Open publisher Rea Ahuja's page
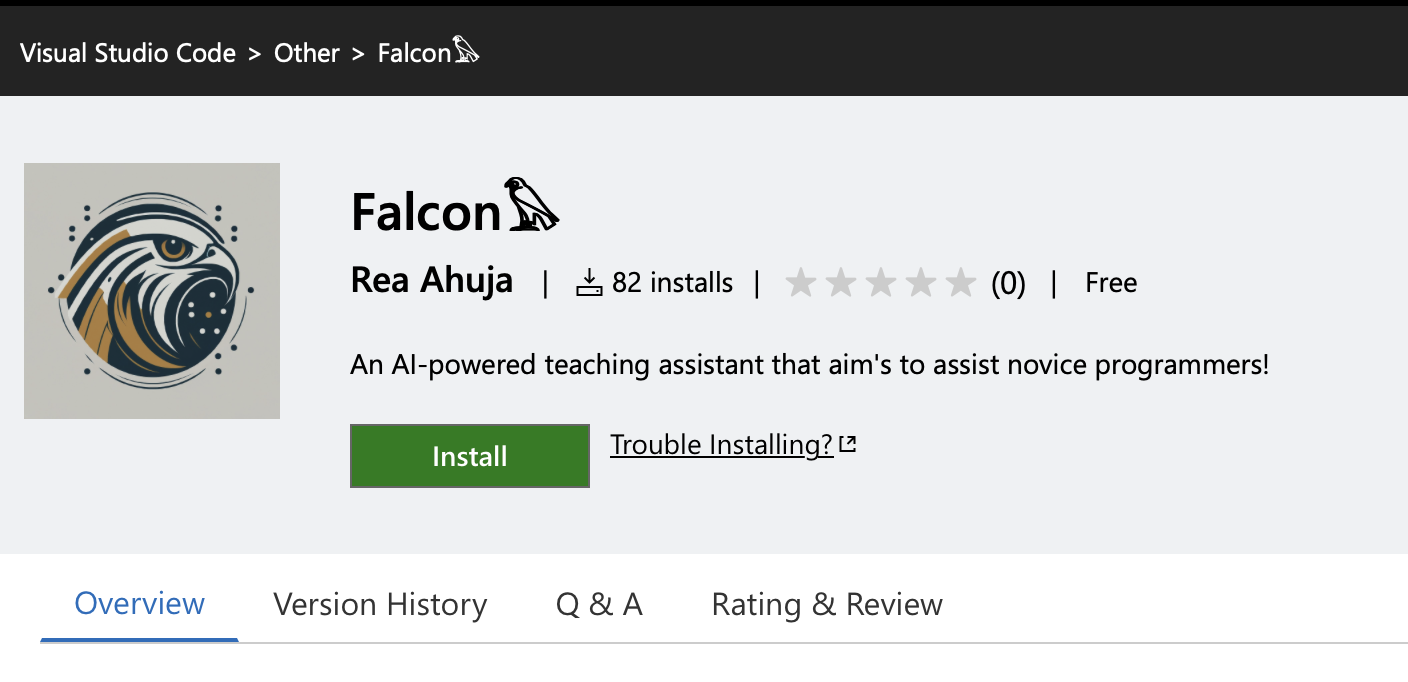 432,280
